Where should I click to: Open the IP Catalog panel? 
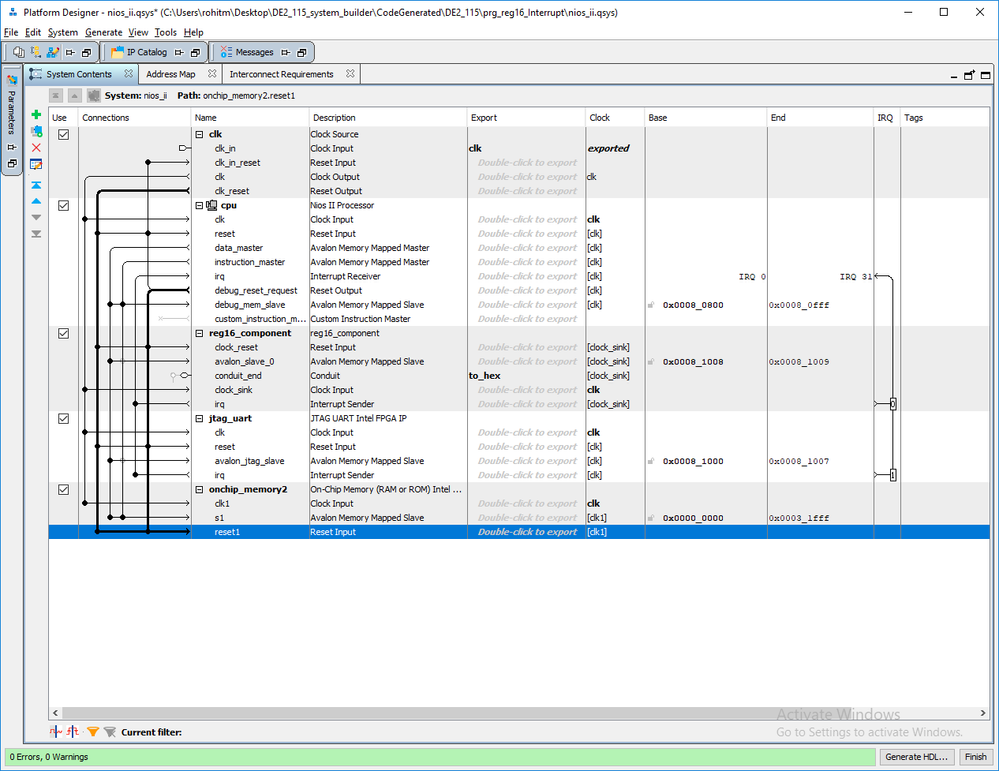coord(146,52)
